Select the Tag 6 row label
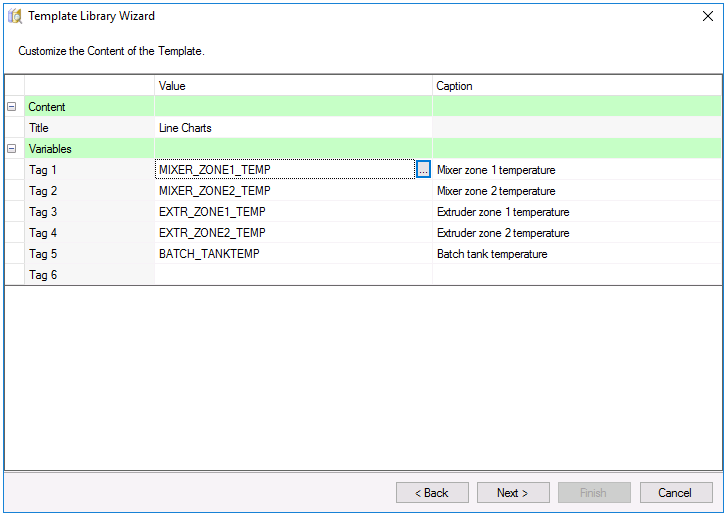Screen dimensions: 727x517 click(89, 275)
